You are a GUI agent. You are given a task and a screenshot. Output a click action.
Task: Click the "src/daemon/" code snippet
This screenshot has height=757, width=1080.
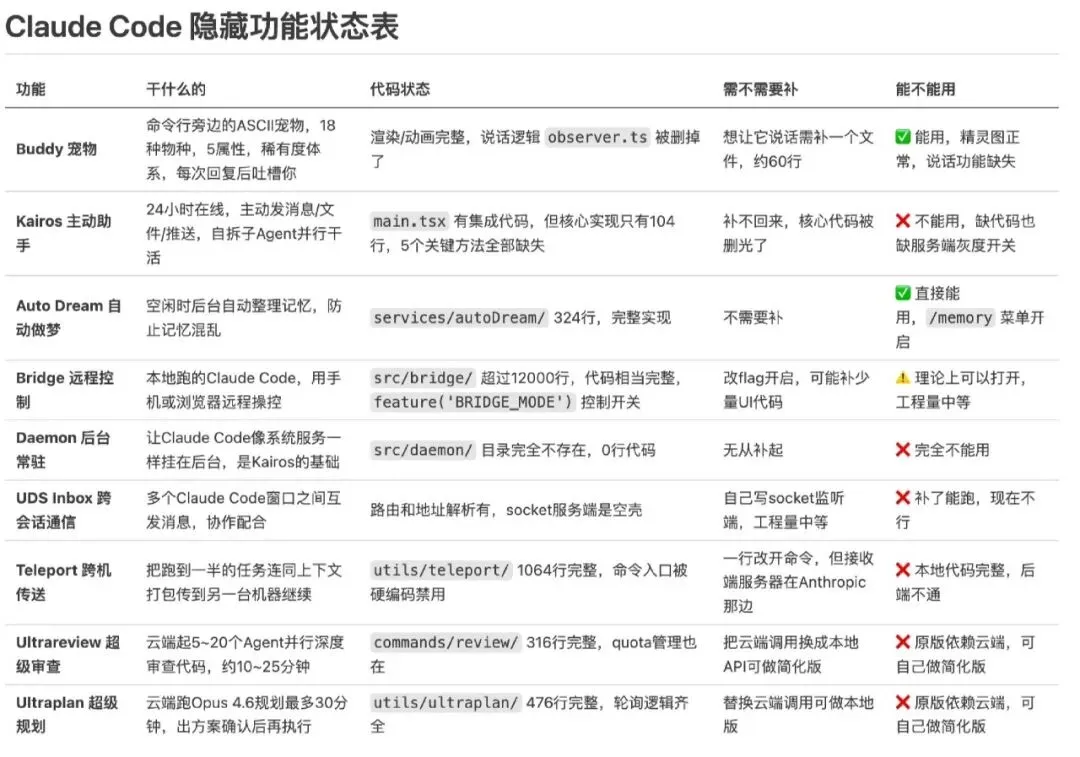coord(423,450)
